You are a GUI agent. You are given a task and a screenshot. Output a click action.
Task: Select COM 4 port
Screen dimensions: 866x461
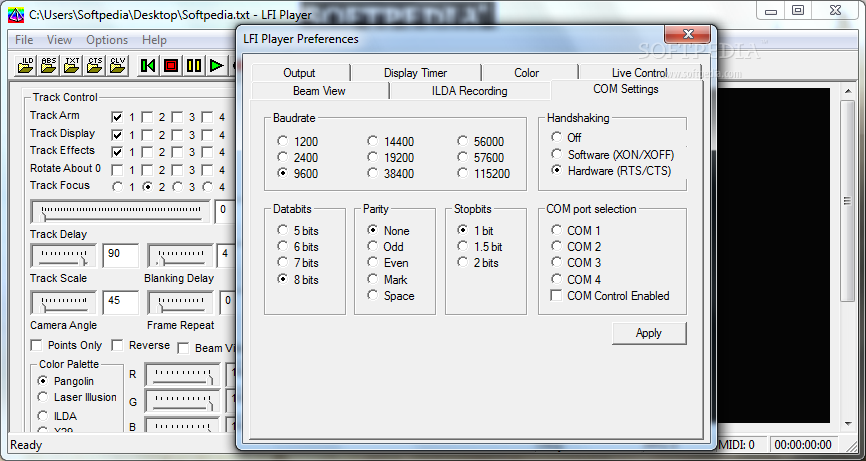tap(576, 279)
